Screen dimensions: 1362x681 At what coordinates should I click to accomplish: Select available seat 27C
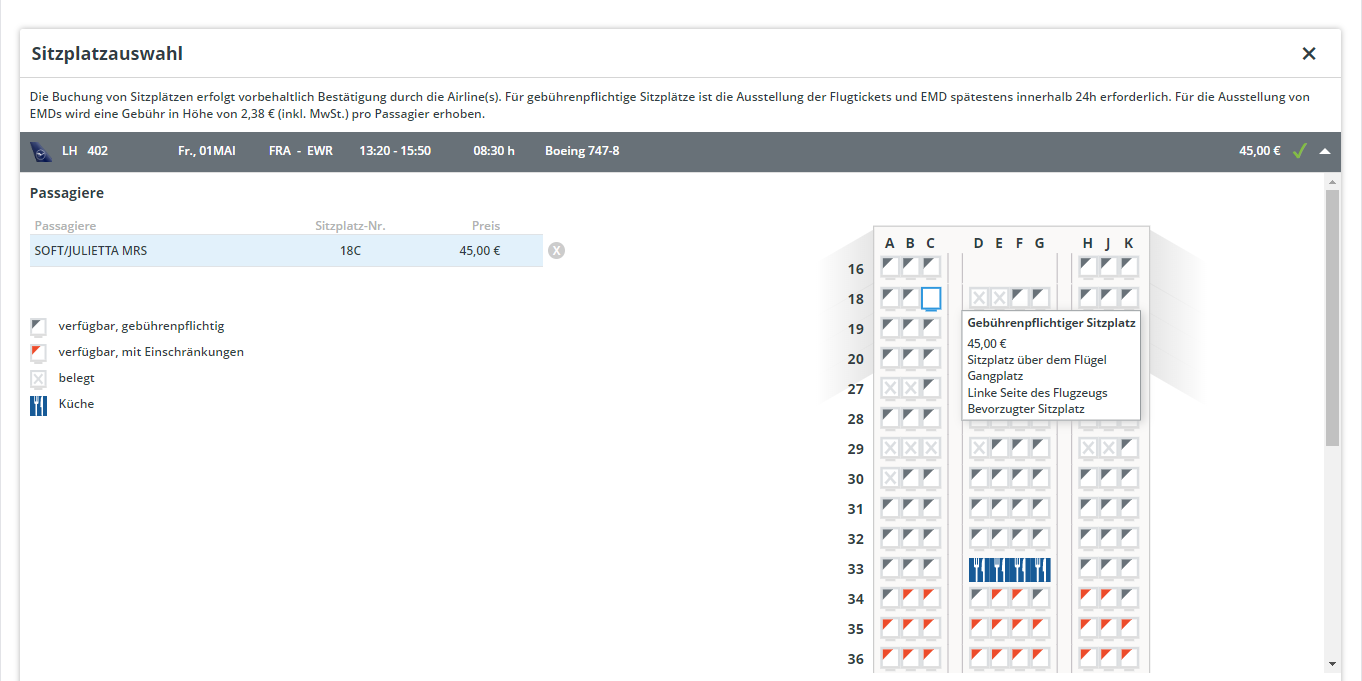(x=930, y=387)
